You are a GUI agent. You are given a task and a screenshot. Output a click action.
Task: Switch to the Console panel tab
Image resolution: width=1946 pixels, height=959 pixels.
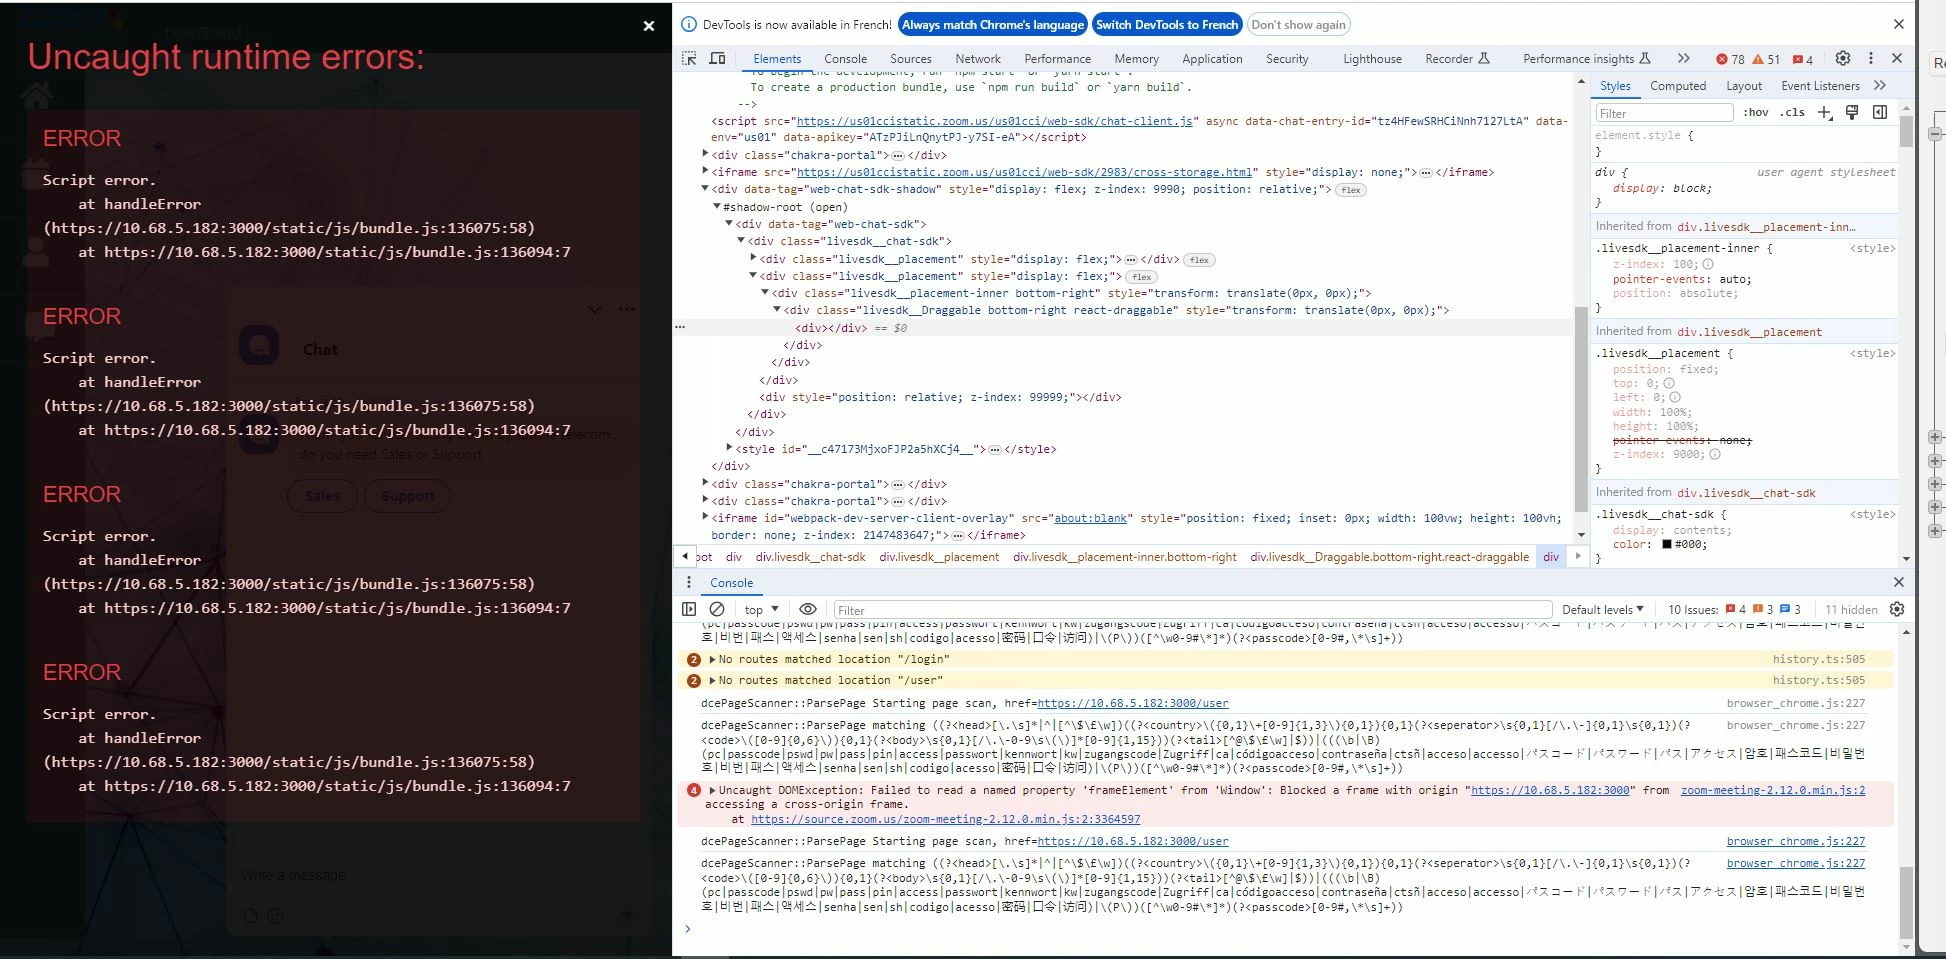pyautogui.click(x=845, y=59)
